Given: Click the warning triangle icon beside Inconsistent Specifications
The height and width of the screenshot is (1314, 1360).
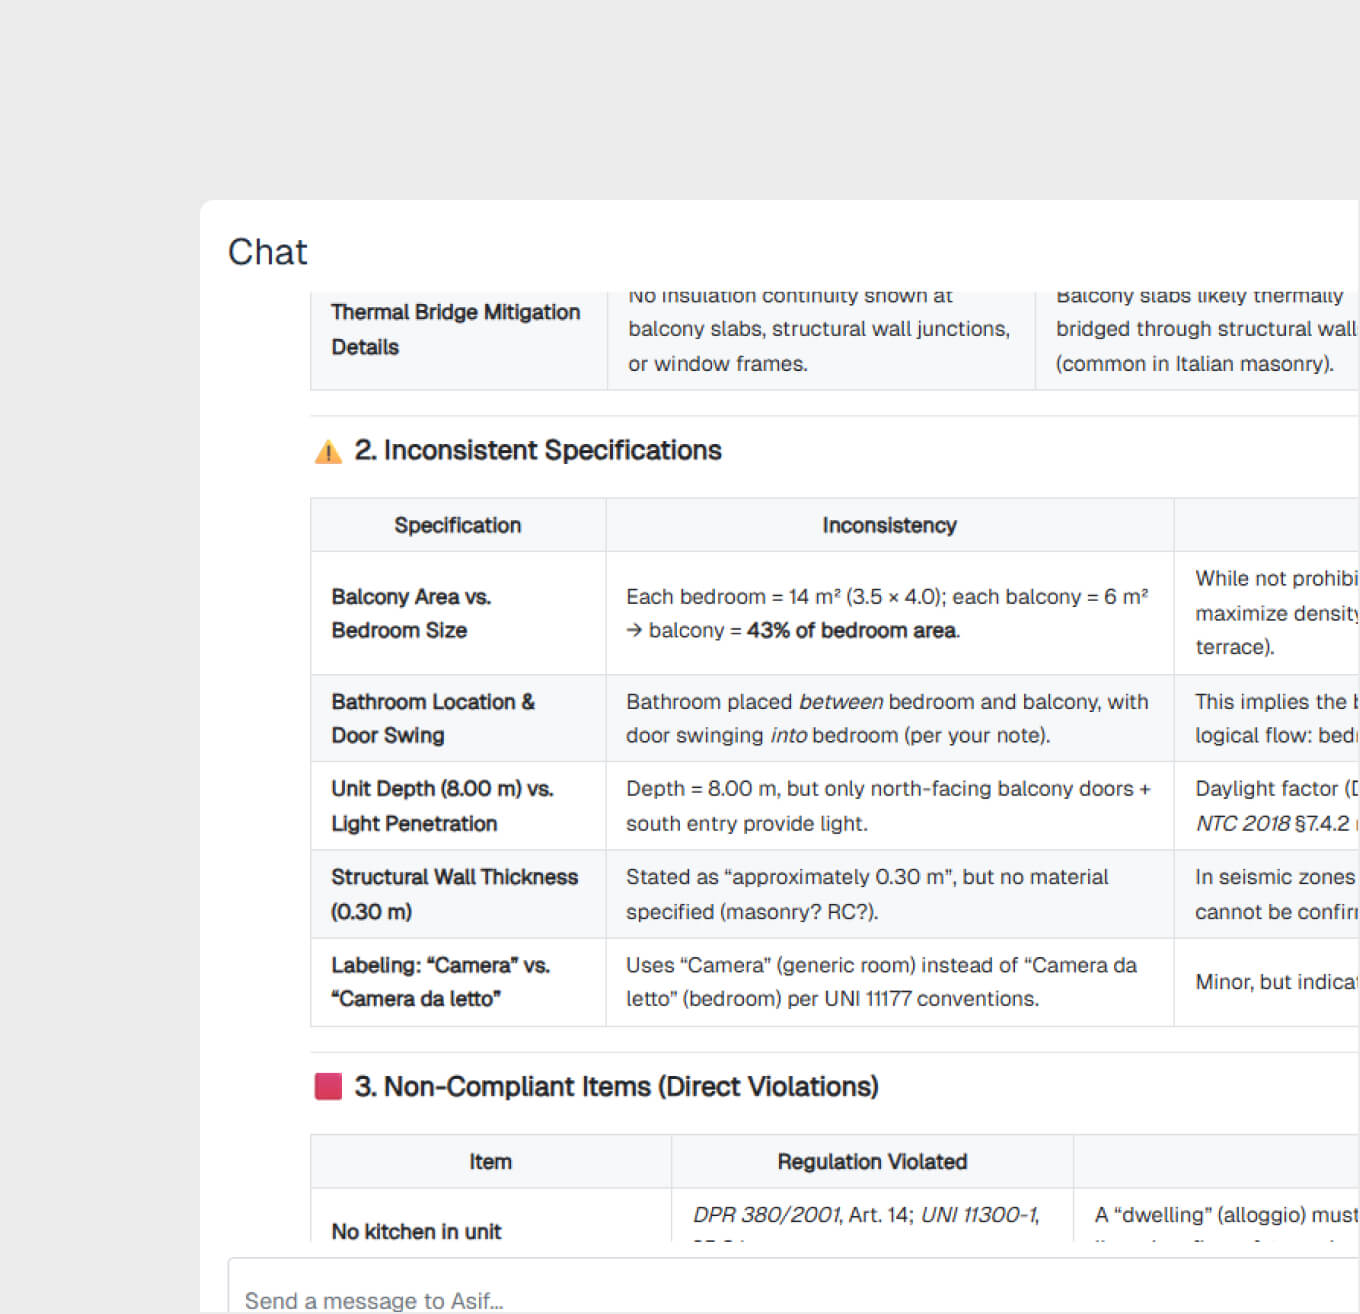Looking at the screenshot, I should click(328, 452).
